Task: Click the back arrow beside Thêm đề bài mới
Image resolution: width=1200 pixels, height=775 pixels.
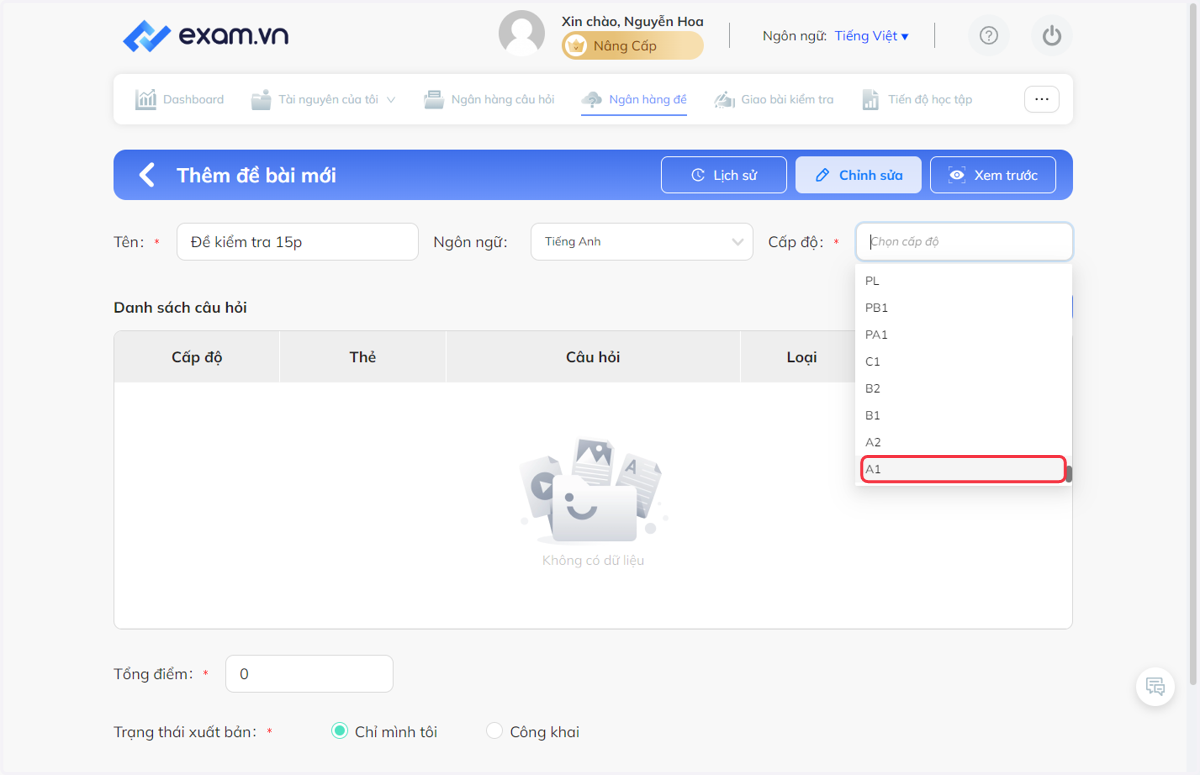Action: point(147,175)
